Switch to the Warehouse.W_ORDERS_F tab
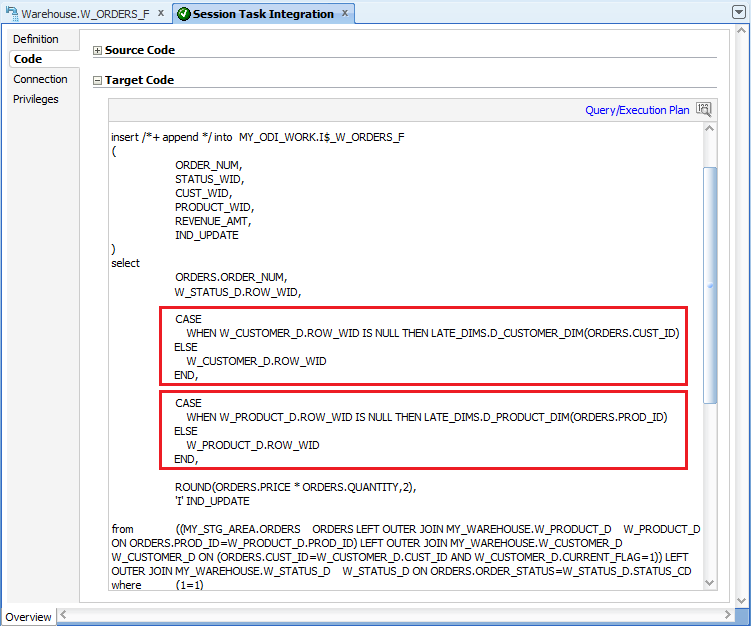751x626 pixels. (85, 14)
